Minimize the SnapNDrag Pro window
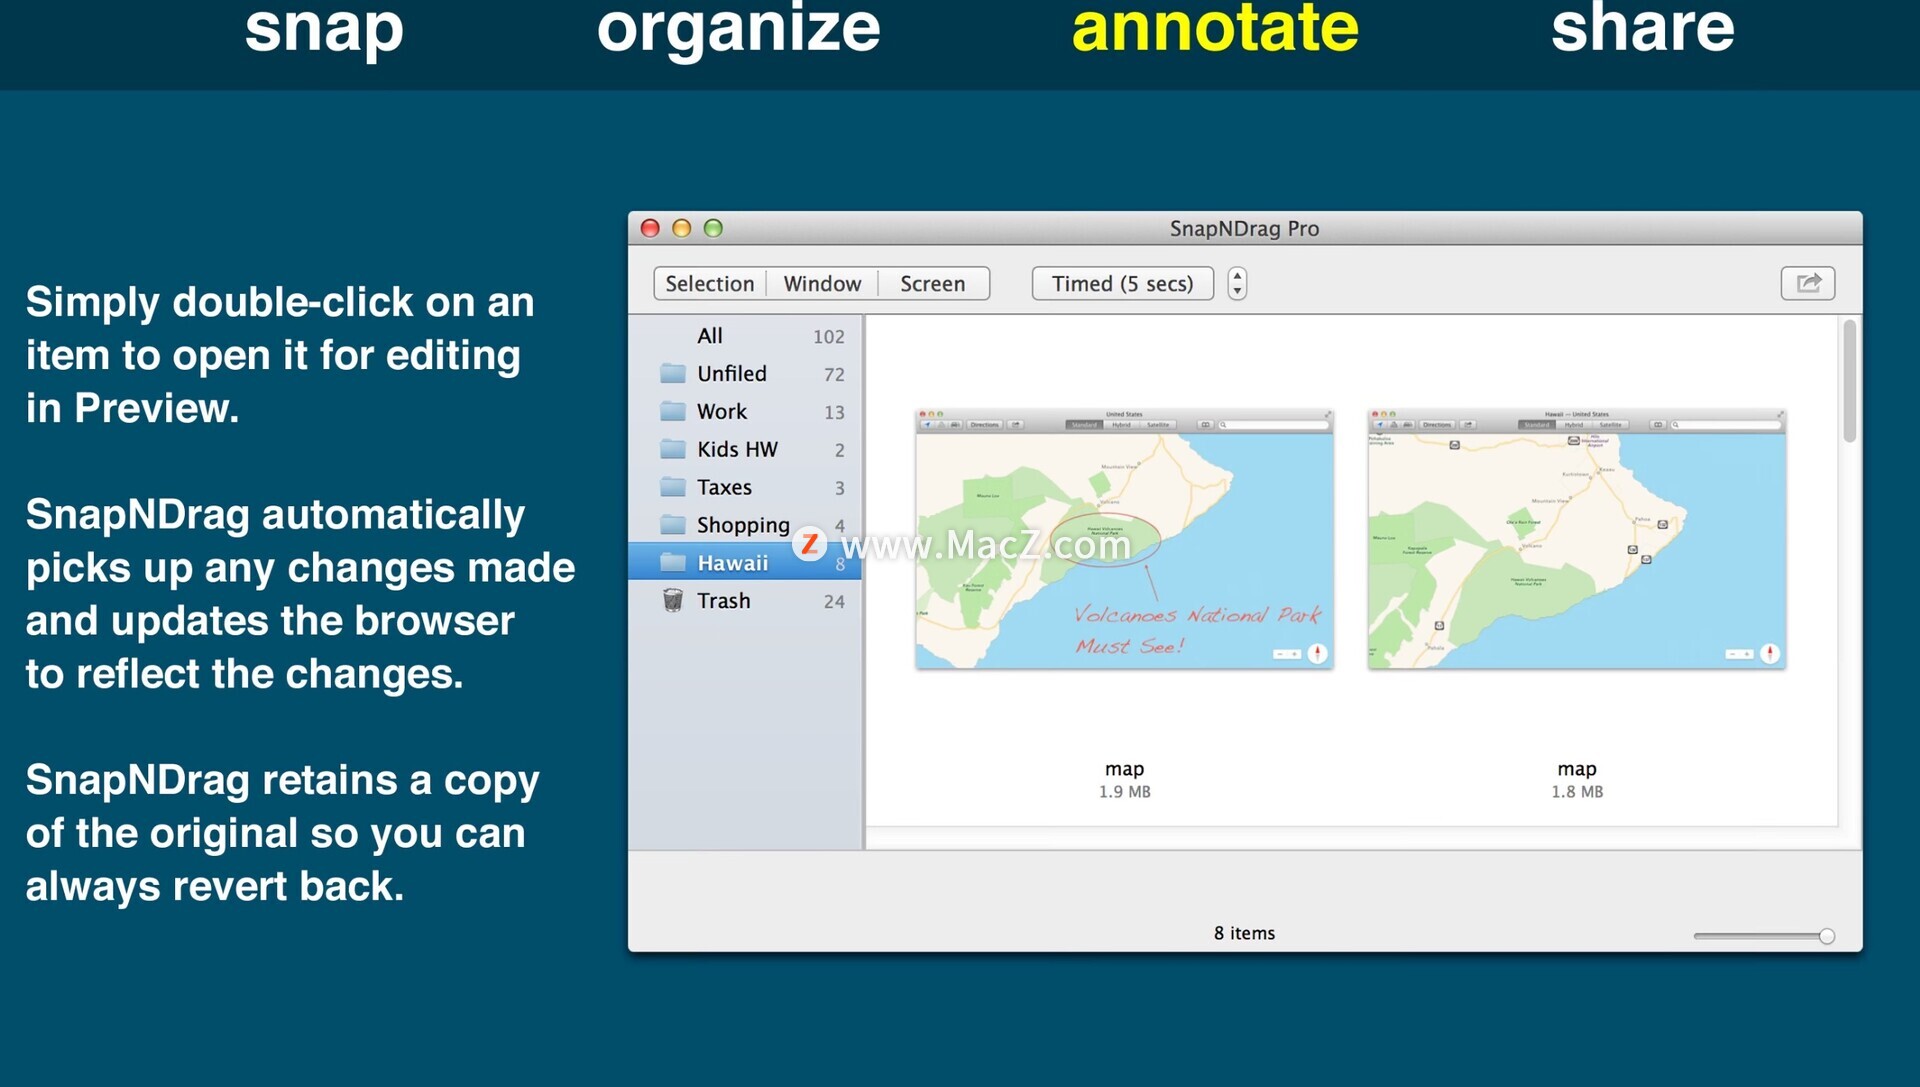Image resolution: width=1920 pixels, height=1087 pixels. [x=681, y=228]
